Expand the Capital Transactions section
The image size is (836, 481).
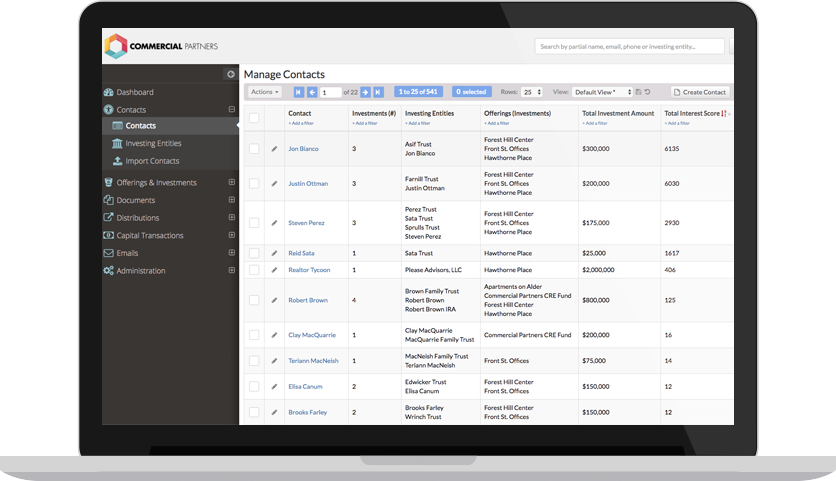(231, 235)
